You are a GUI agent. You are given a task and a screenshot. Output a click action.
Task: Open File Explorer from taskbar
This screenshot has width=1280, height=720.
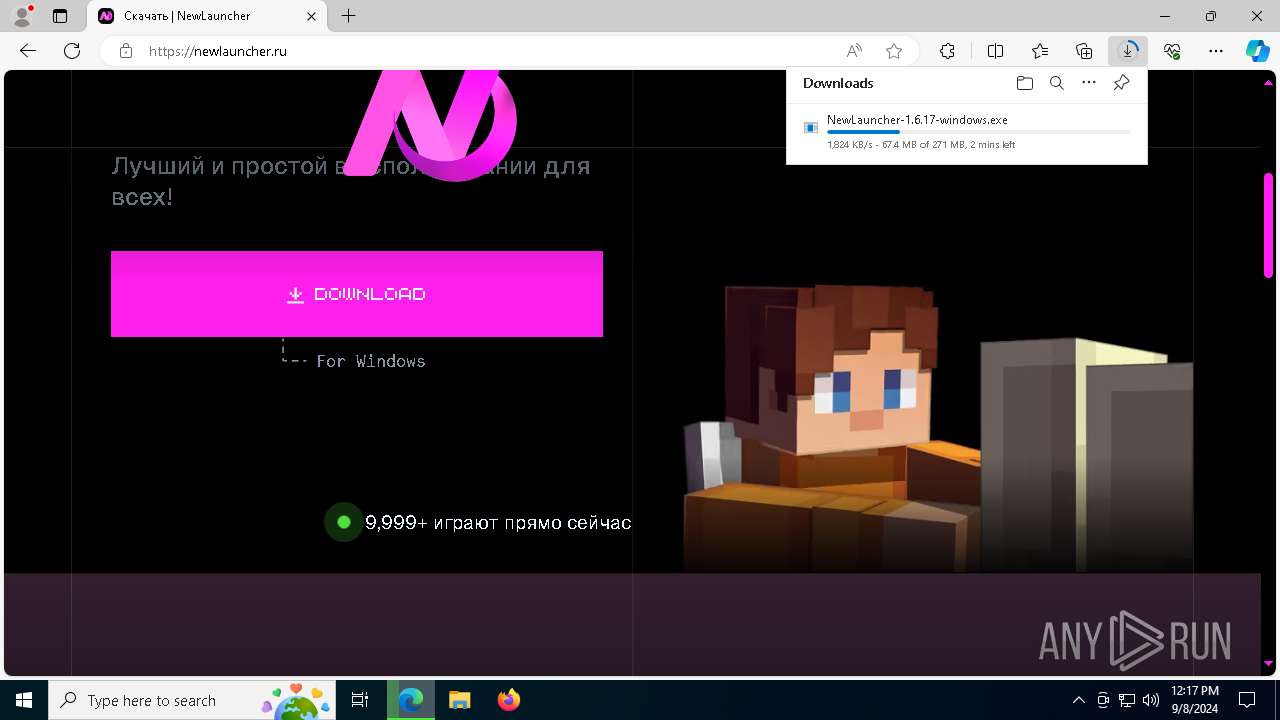click(459, 700)
